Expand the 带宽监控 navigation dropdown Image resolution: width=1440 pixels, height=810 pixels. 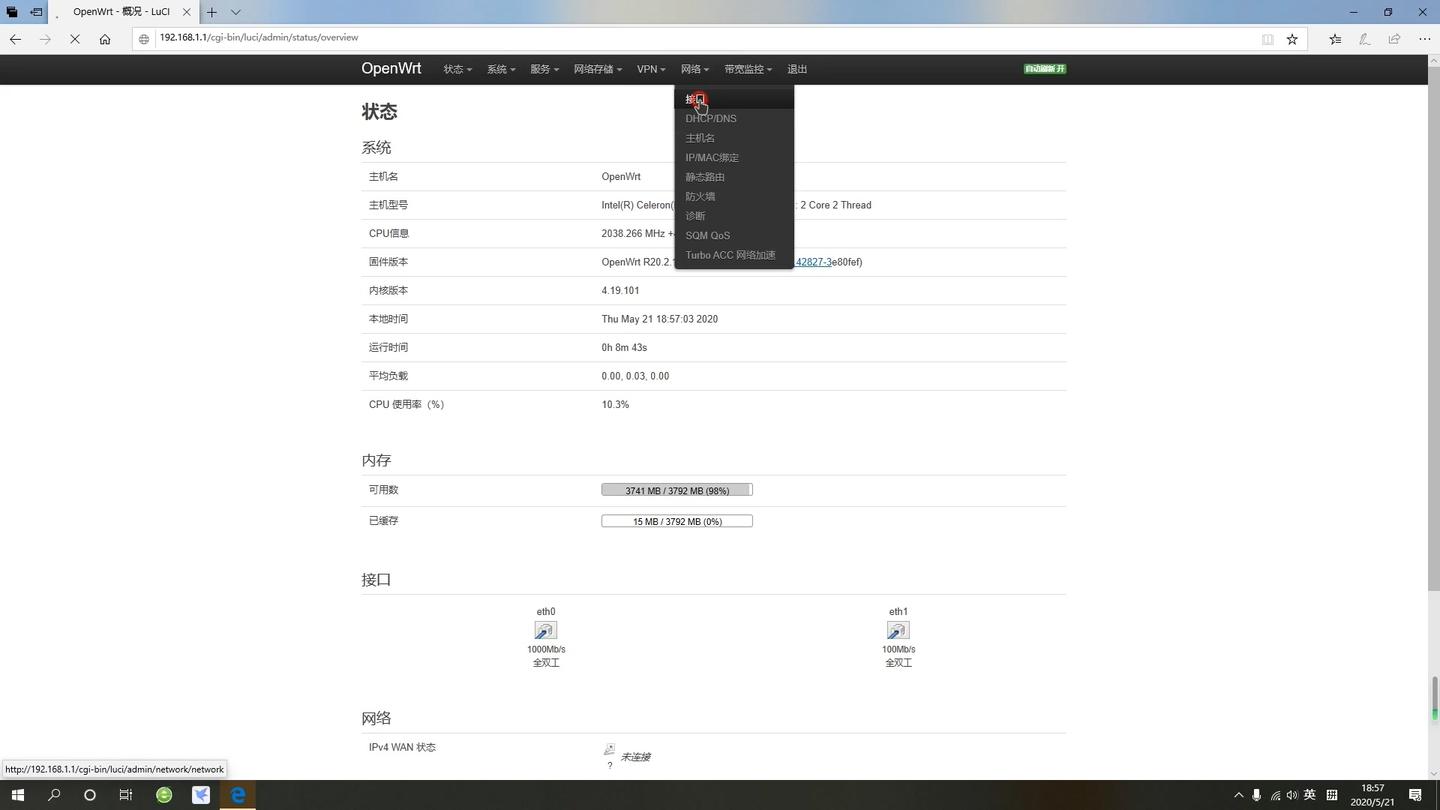point(748,69)
